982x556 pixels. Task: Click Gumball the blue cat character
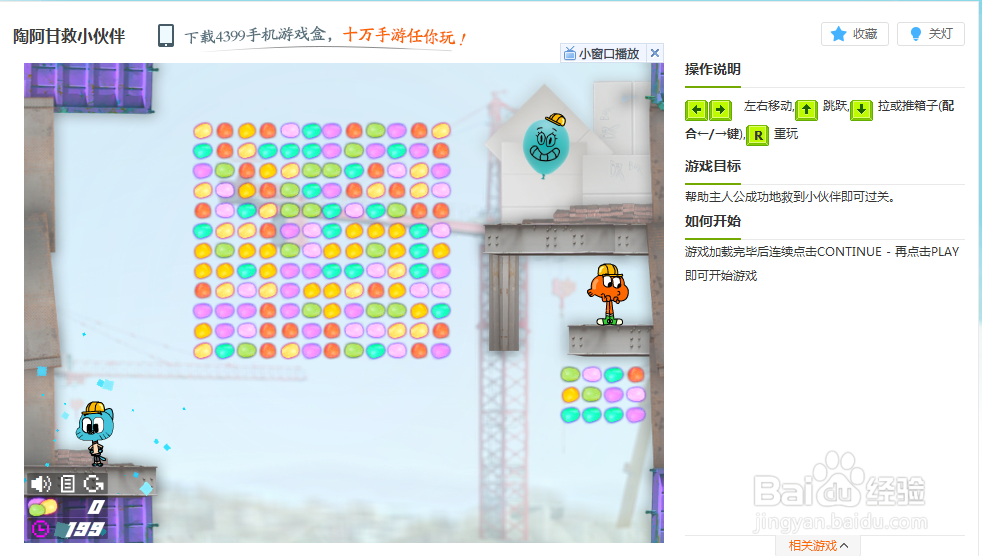point(95,433)
